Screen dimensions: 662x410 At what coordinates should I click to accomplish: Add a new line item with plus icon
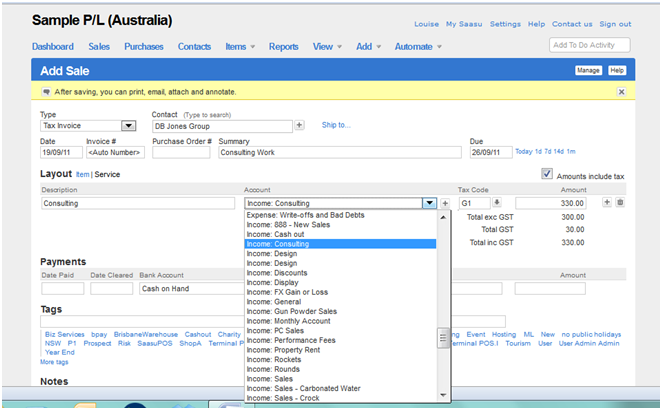(606, 203)
